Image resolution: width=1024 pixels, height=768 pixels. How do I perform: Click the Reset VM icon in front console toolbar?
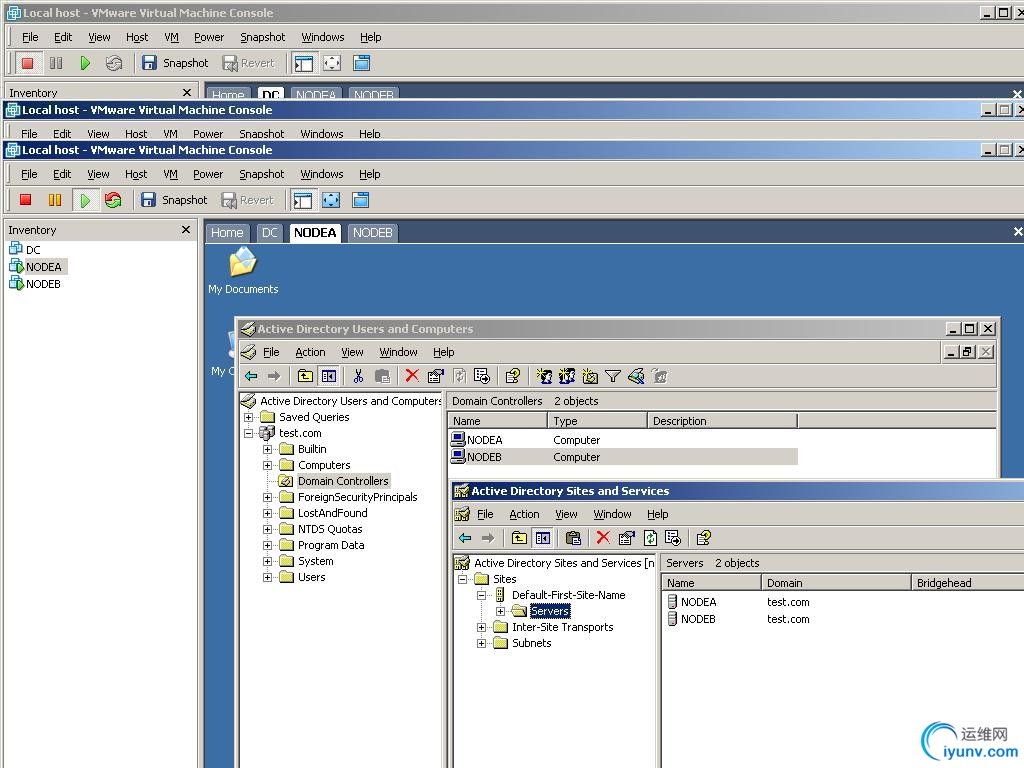[113, 200]
